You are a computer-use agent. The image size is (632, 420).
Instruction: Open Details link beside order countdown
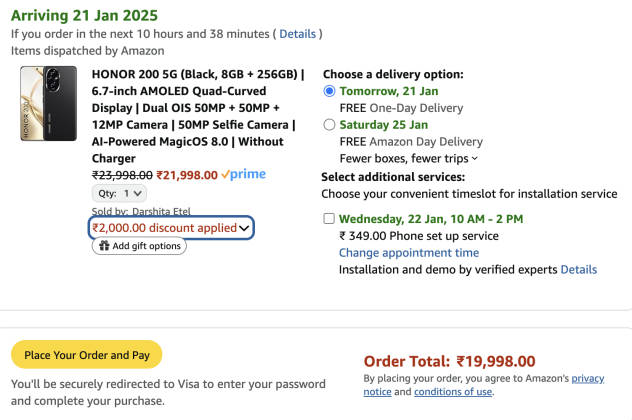[297, 34]
